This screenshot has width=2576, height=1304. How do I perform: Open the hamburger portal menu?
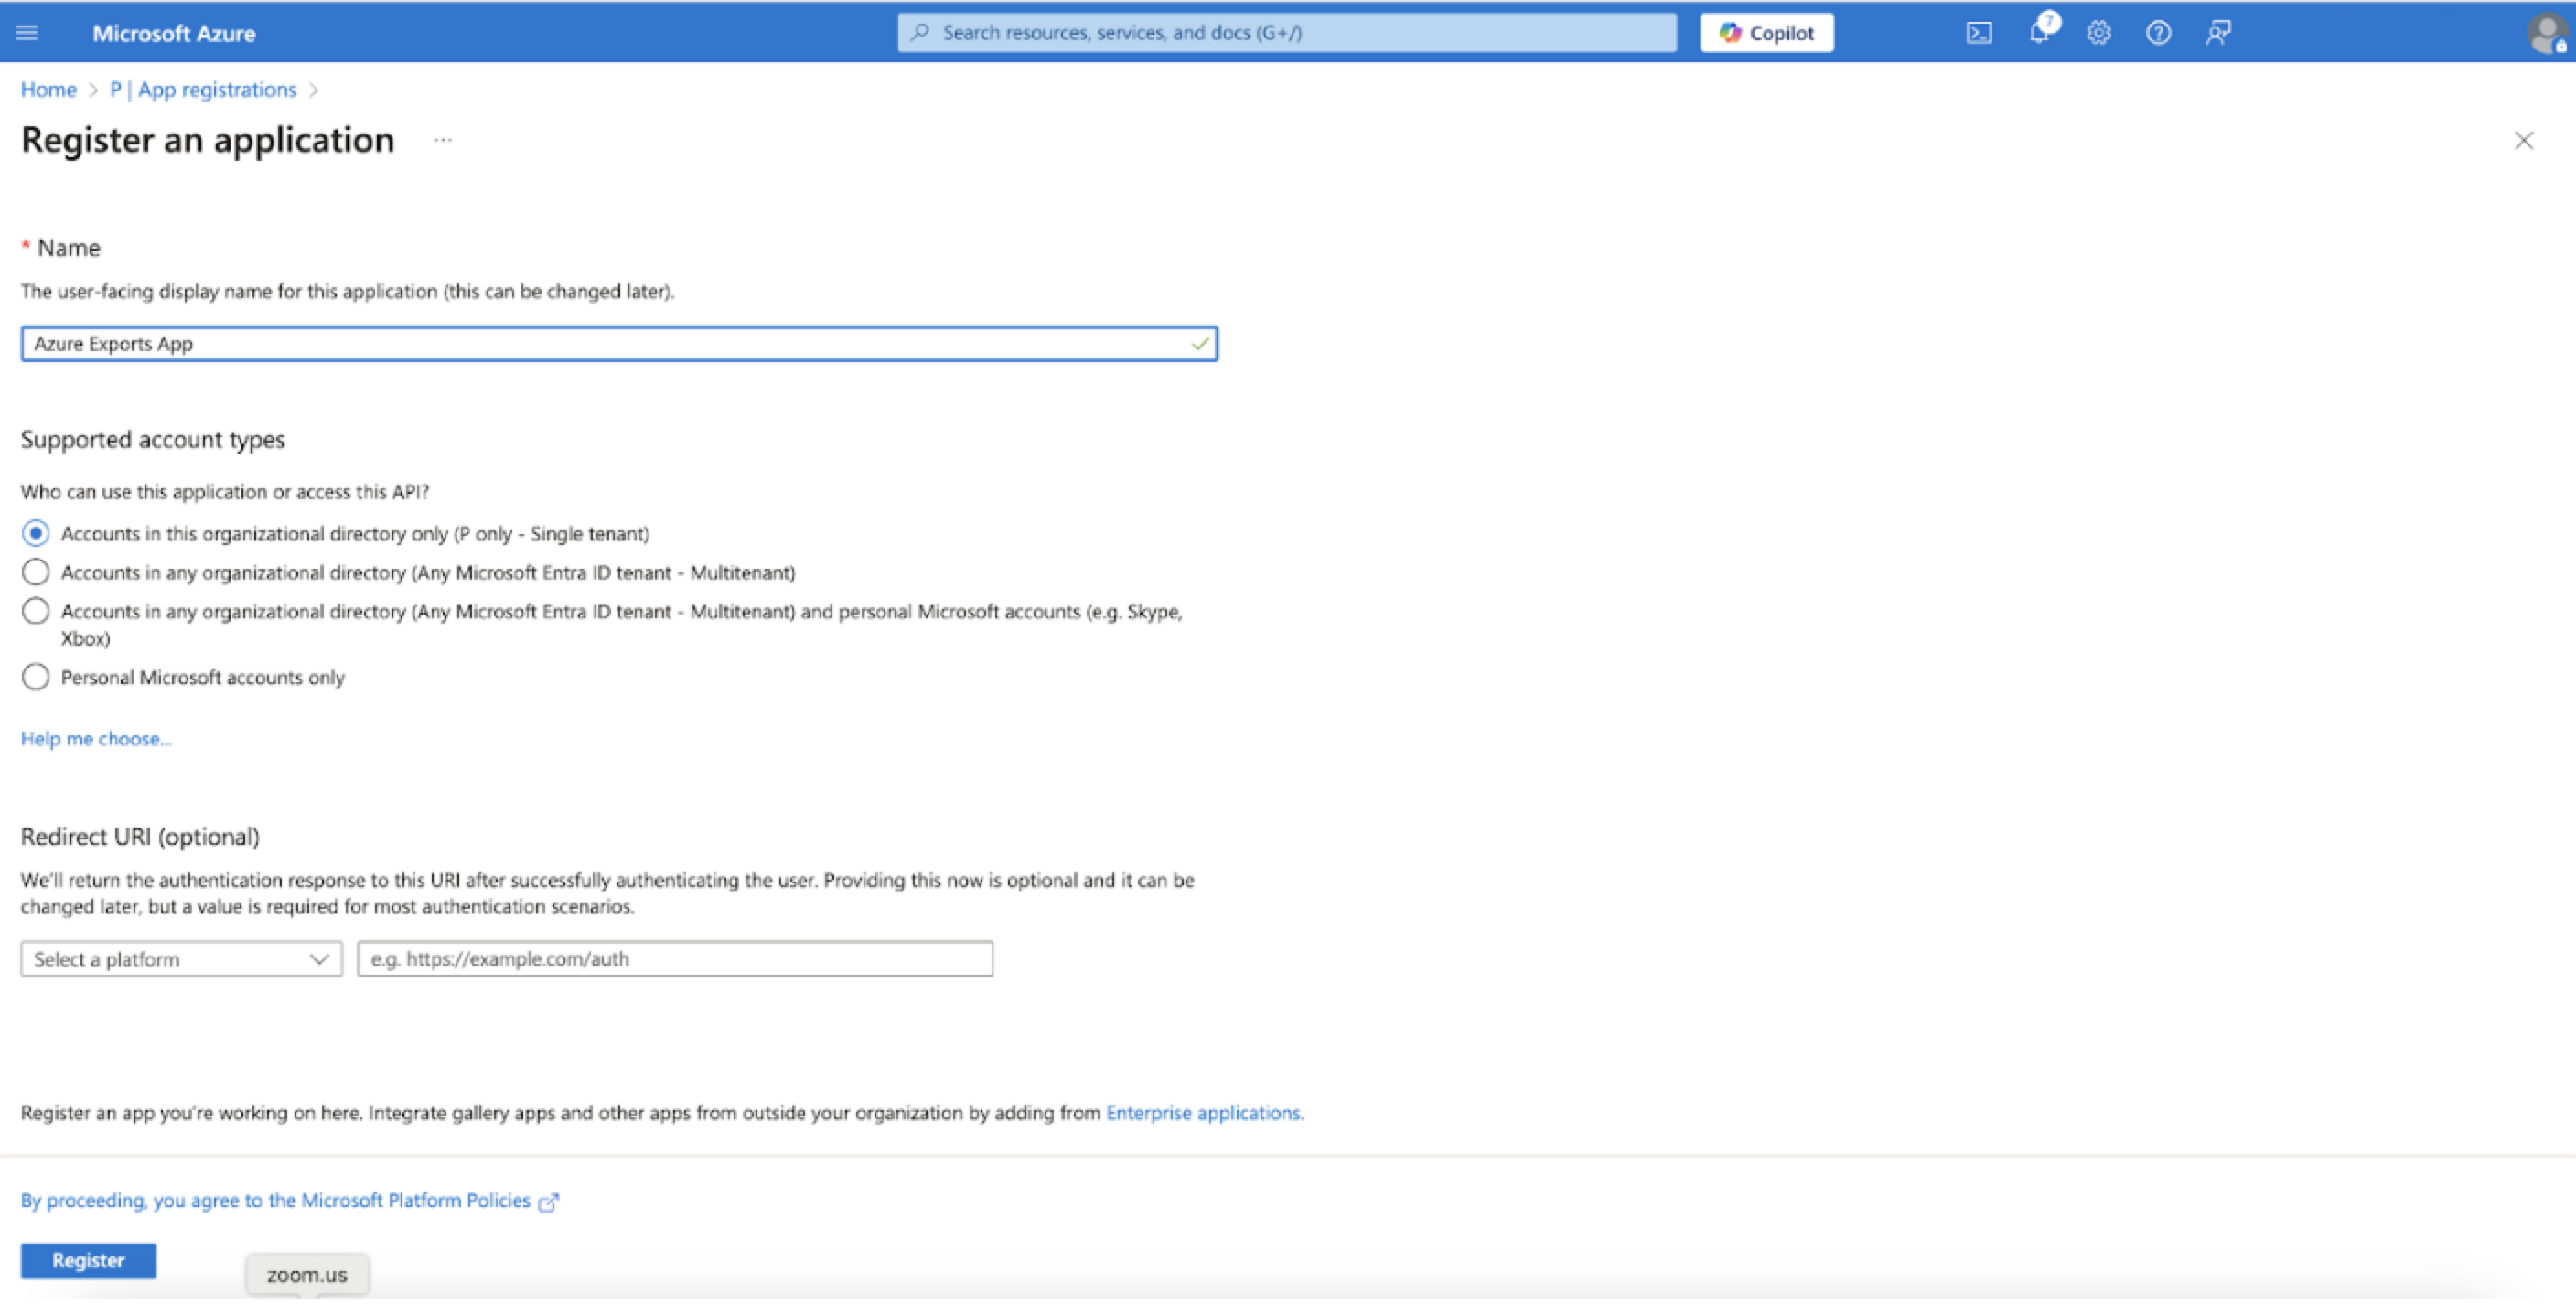pyautogui.click(x=27, y=33)
